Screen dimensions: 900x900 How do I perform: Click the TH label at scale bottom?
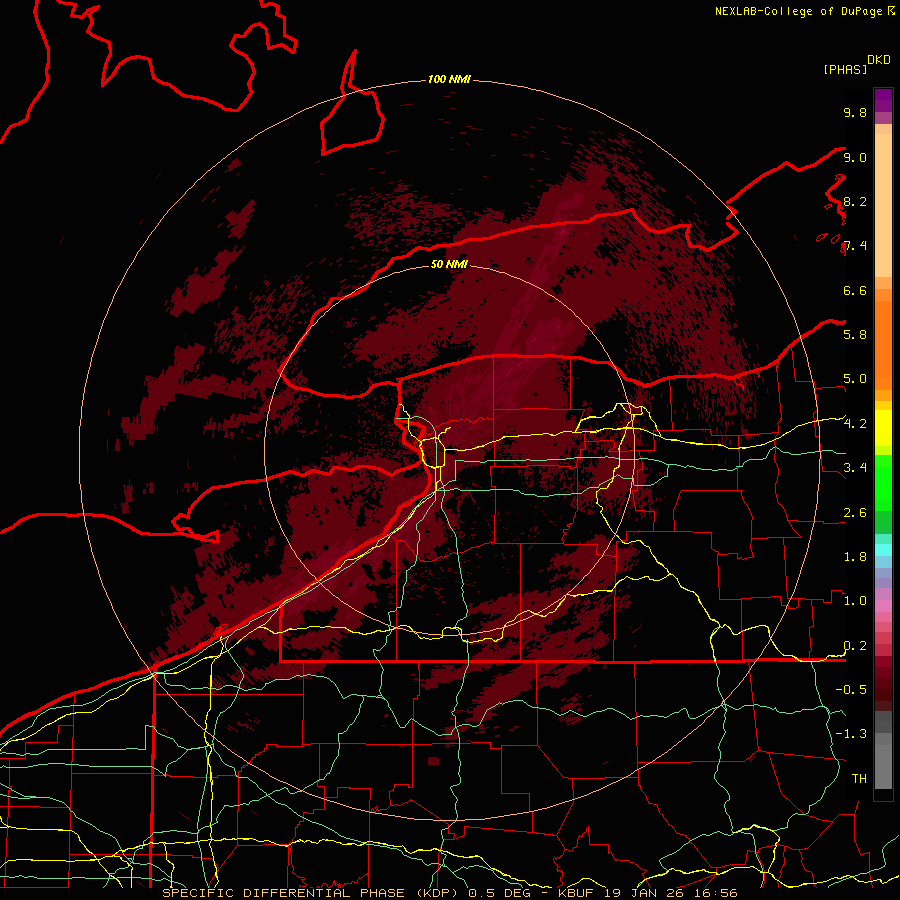859,779
